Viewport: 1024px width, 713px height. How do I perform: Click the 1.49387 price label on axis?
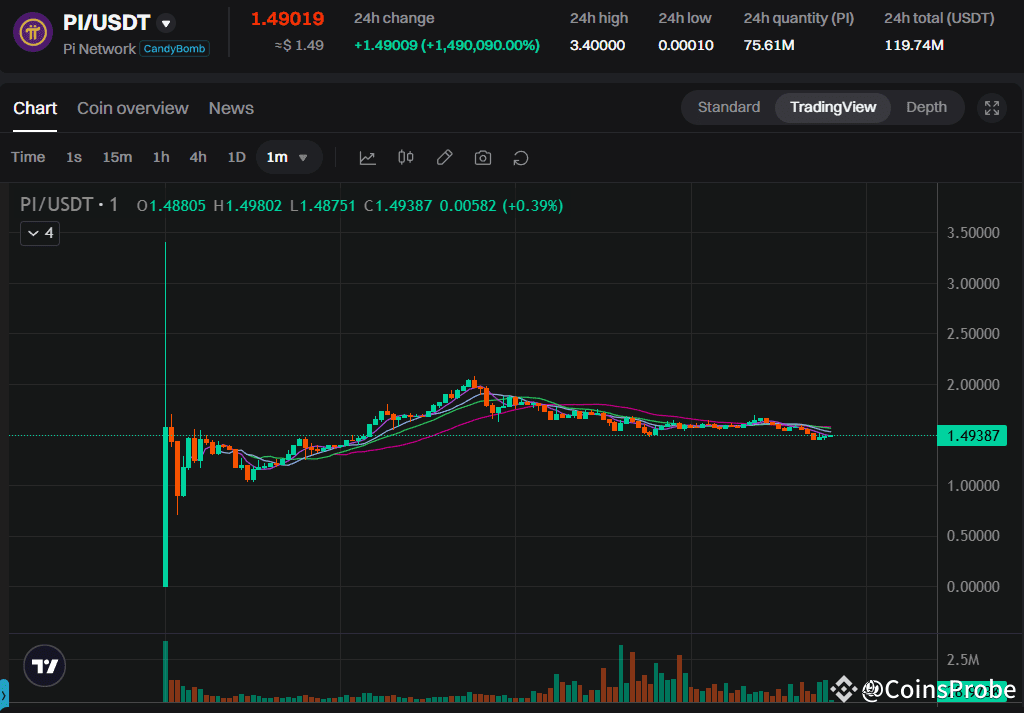pyautogui.click(x=973, y=435)
